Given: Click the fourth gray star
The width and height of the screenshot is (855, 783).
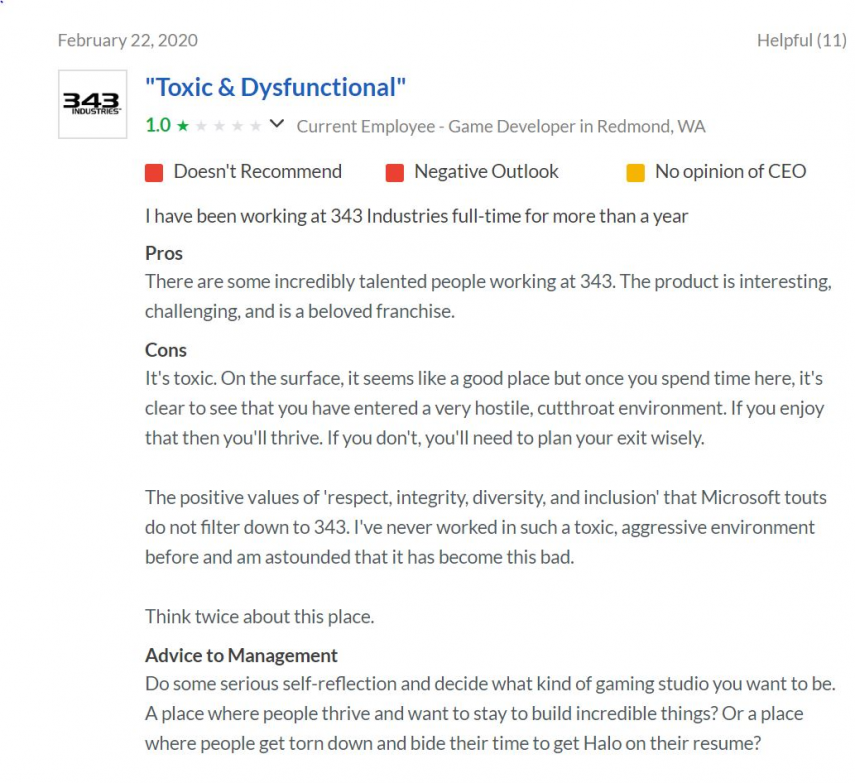Looking at the screenshot, I should (x=237, y=126).
